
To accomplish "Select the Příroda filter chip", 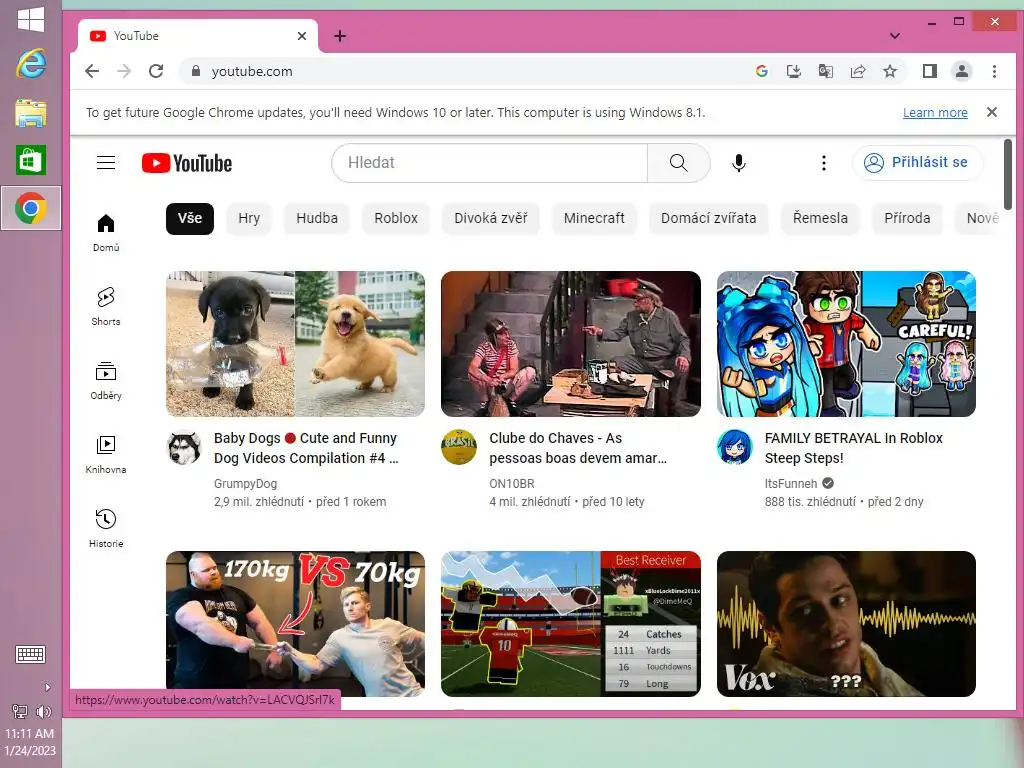I will [x=907, y=218].
